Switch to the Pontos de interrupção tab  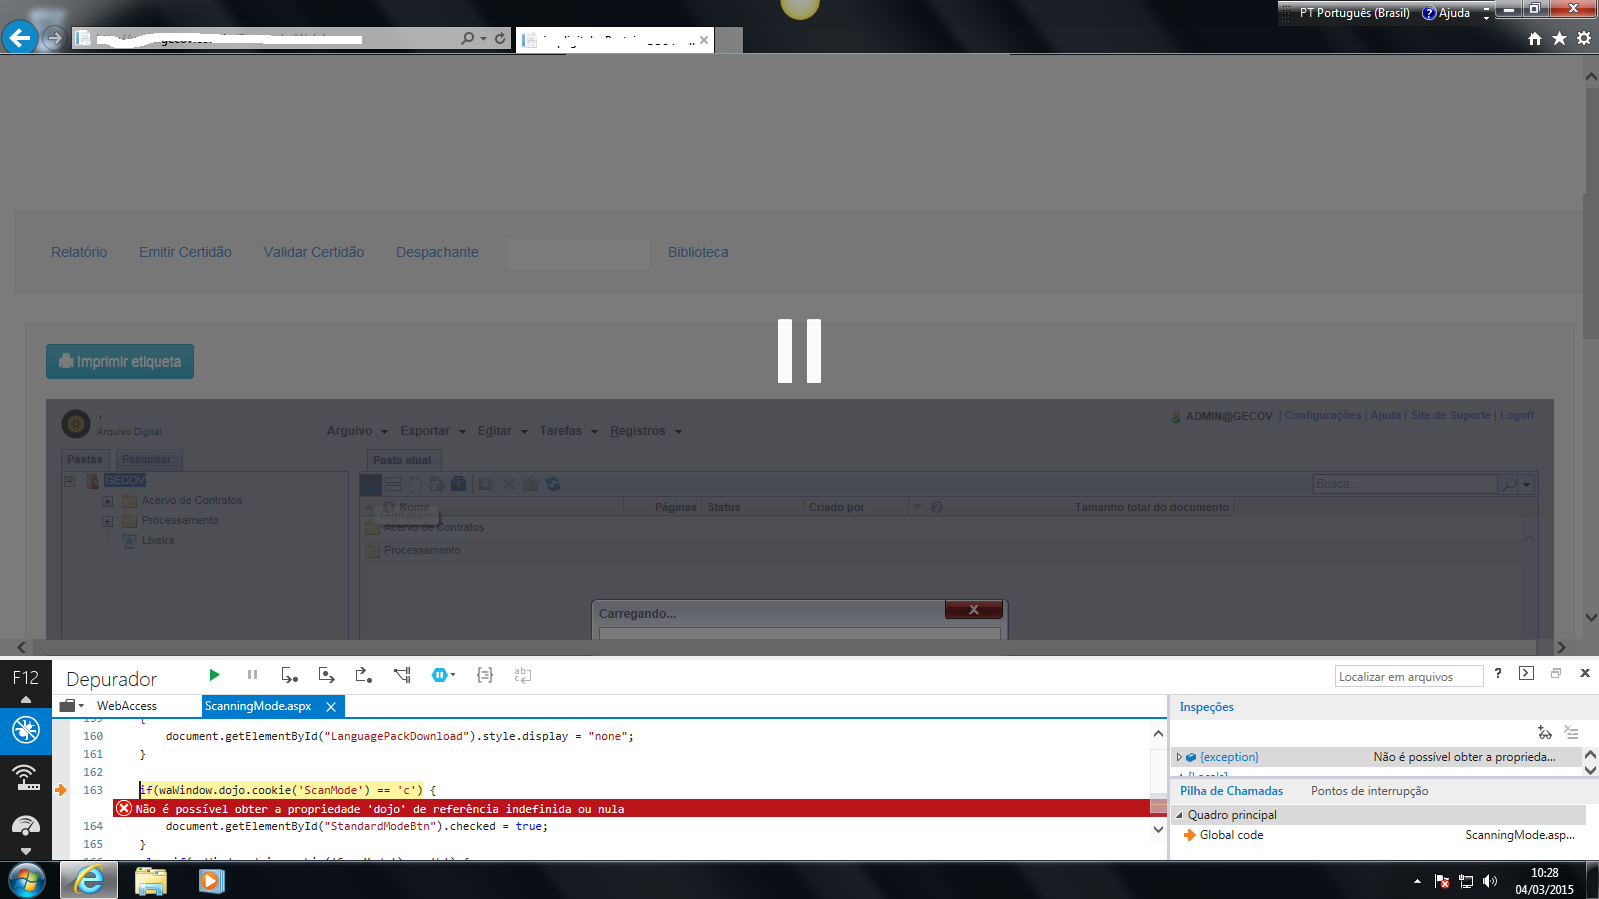pyautogui.click(x=1369, y=791)
